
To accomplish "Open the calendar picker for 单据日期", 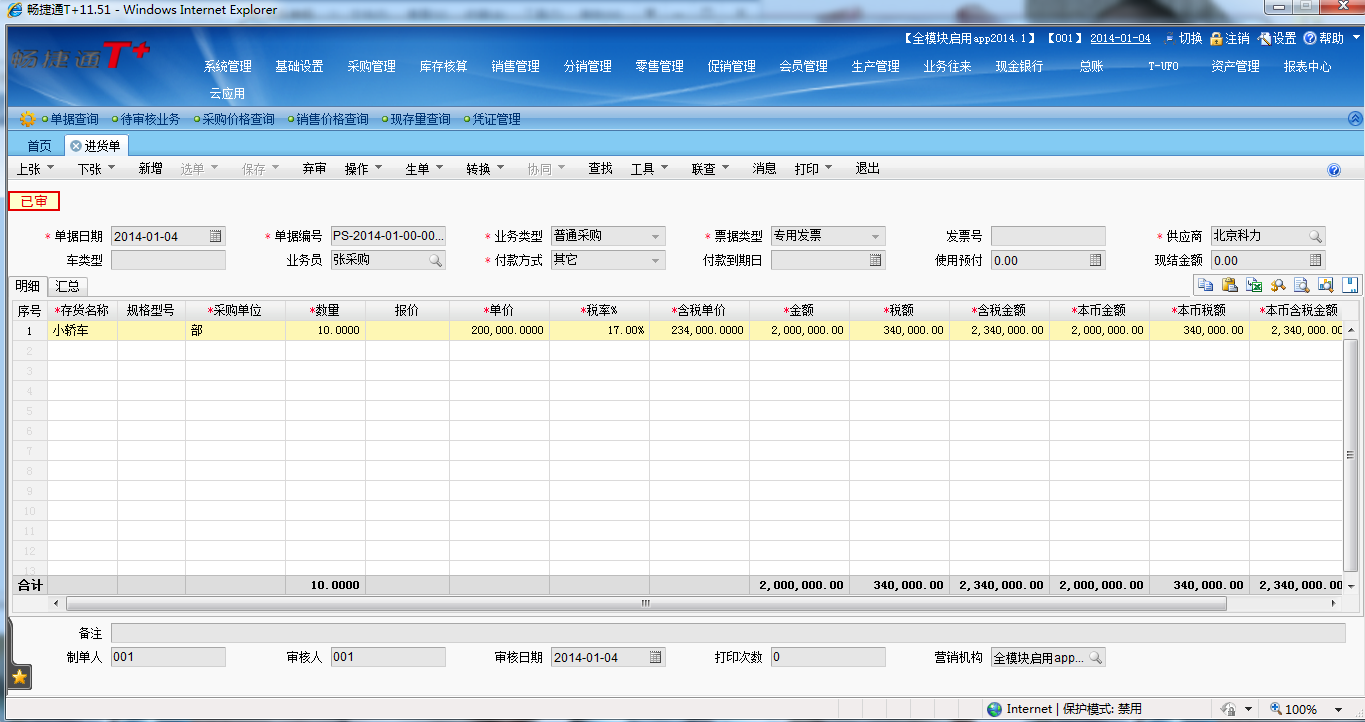I will (x=216, y=236).
